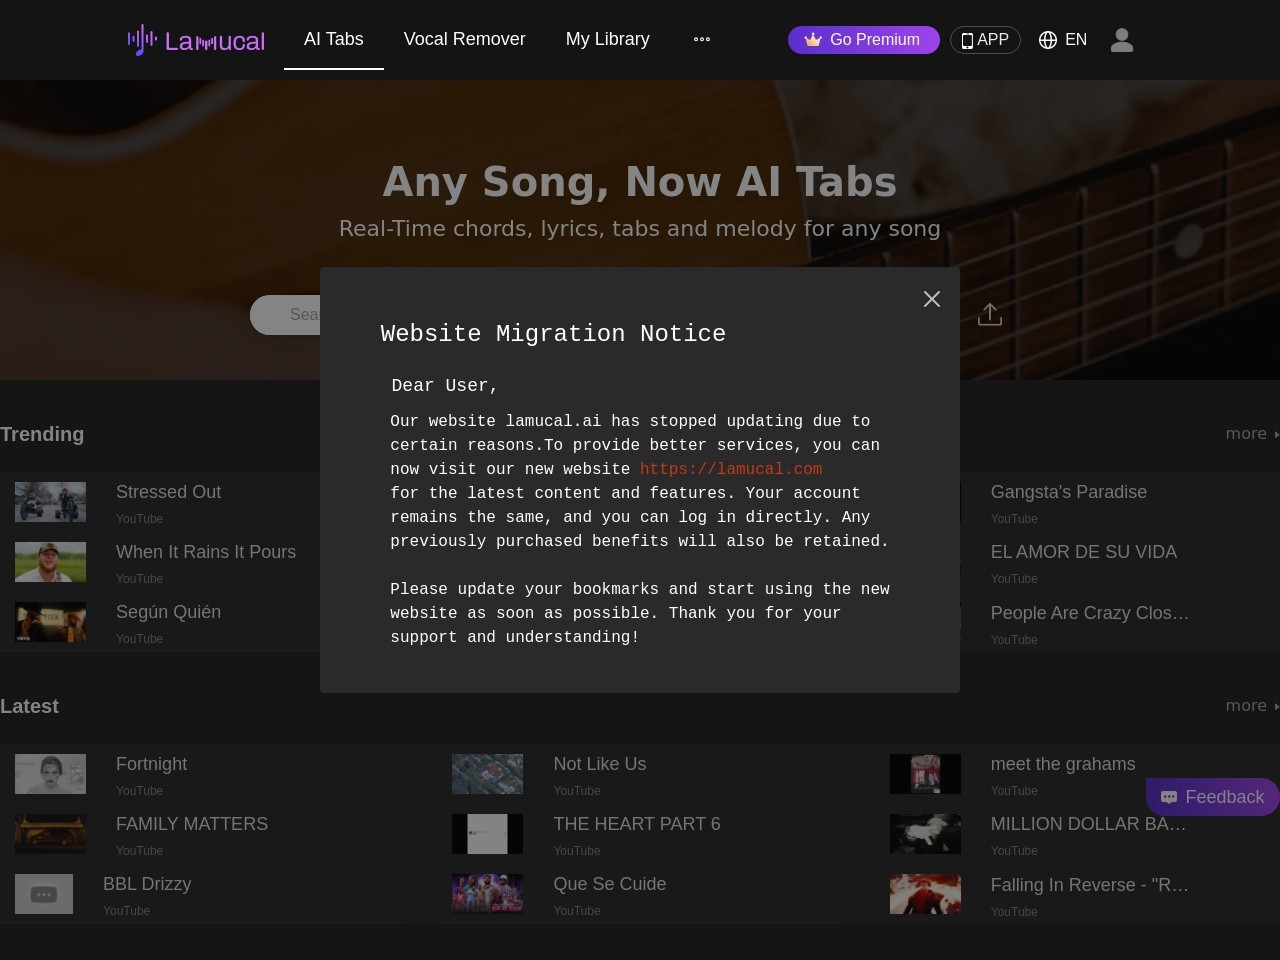Open THE HEART PART 6 thumbnail
1280x960 pixels.
pyautogui.click(x=487, y=834)
